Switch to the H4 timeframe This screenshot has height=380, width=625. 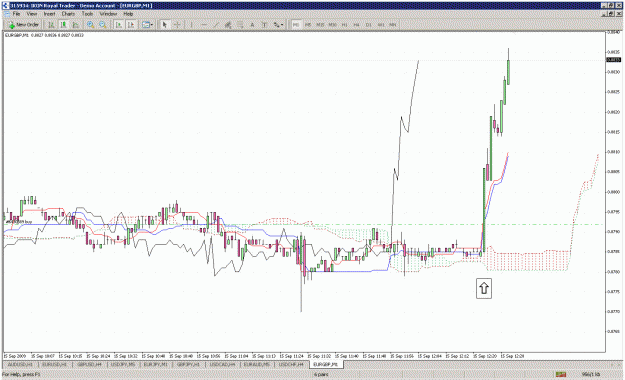(356, 25)
